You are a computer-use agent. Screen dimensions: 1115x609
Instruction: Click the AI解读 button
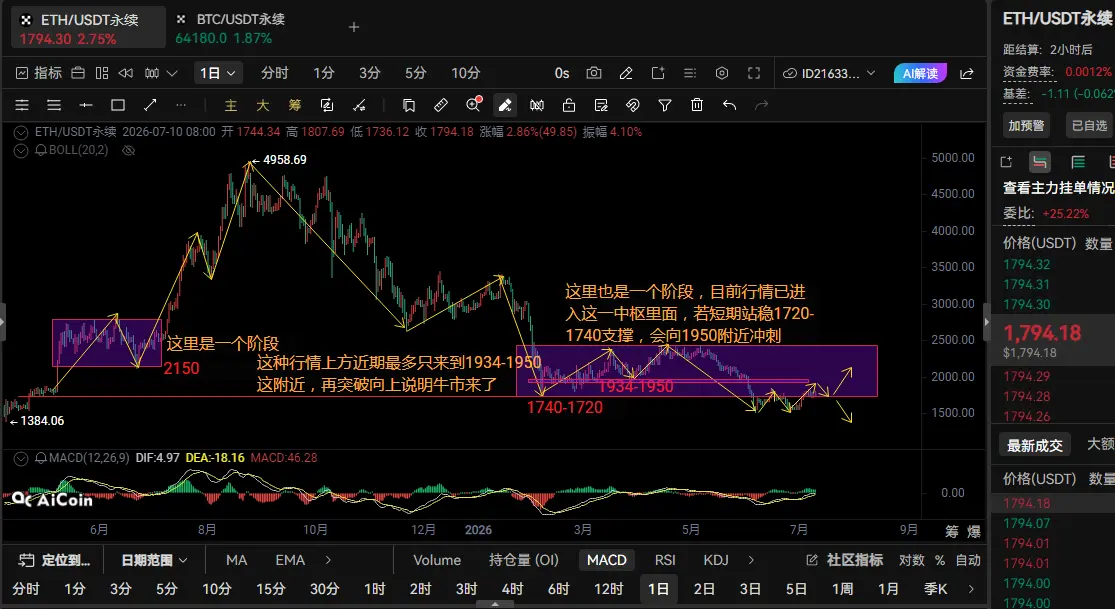coord(920,73)
